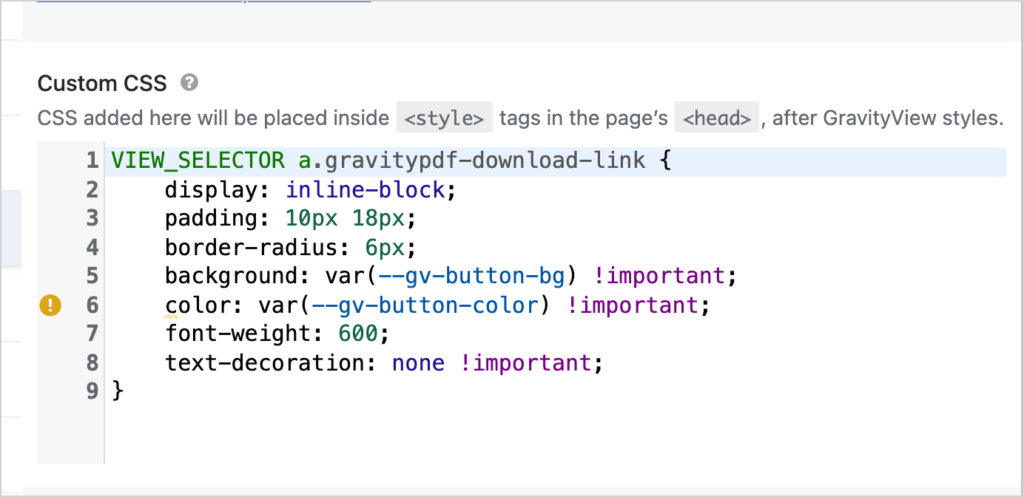Click the --gv-button-bg variable text

click(471, 276)
